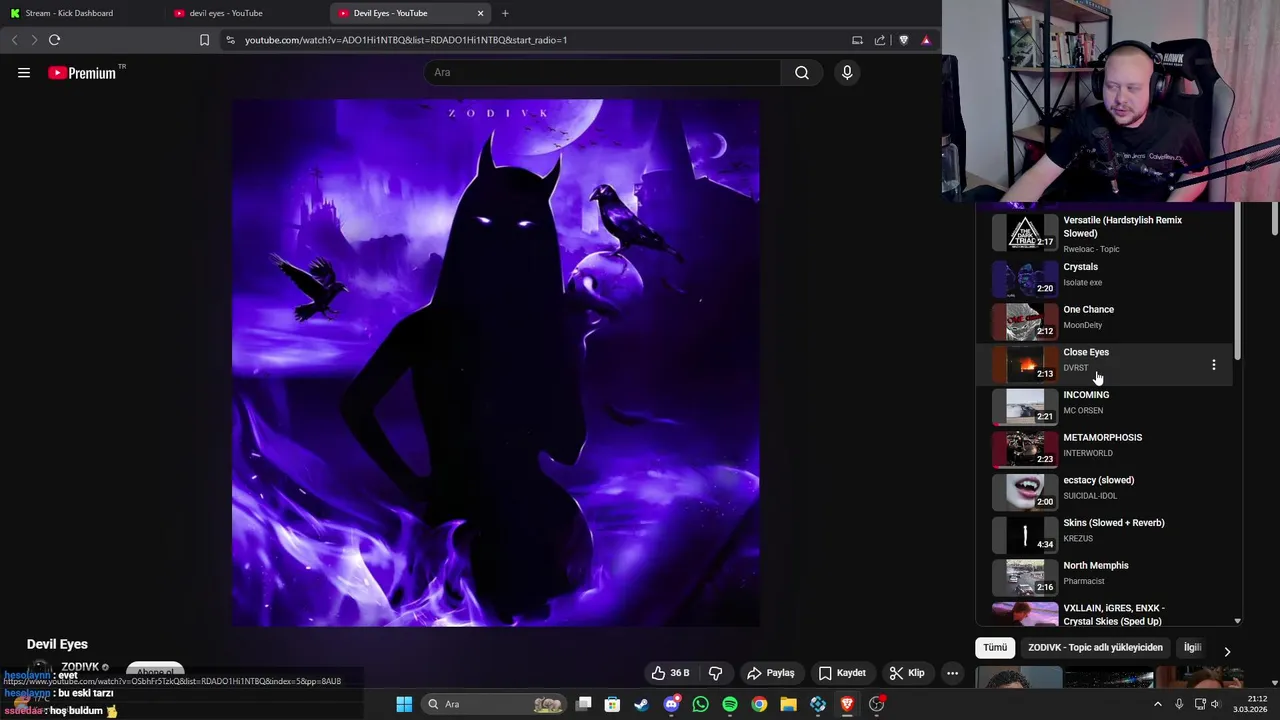The height and width of the screenshot is (720, 1280).
Task: Open Steam from the taskbar
Action: click(641, 704)
